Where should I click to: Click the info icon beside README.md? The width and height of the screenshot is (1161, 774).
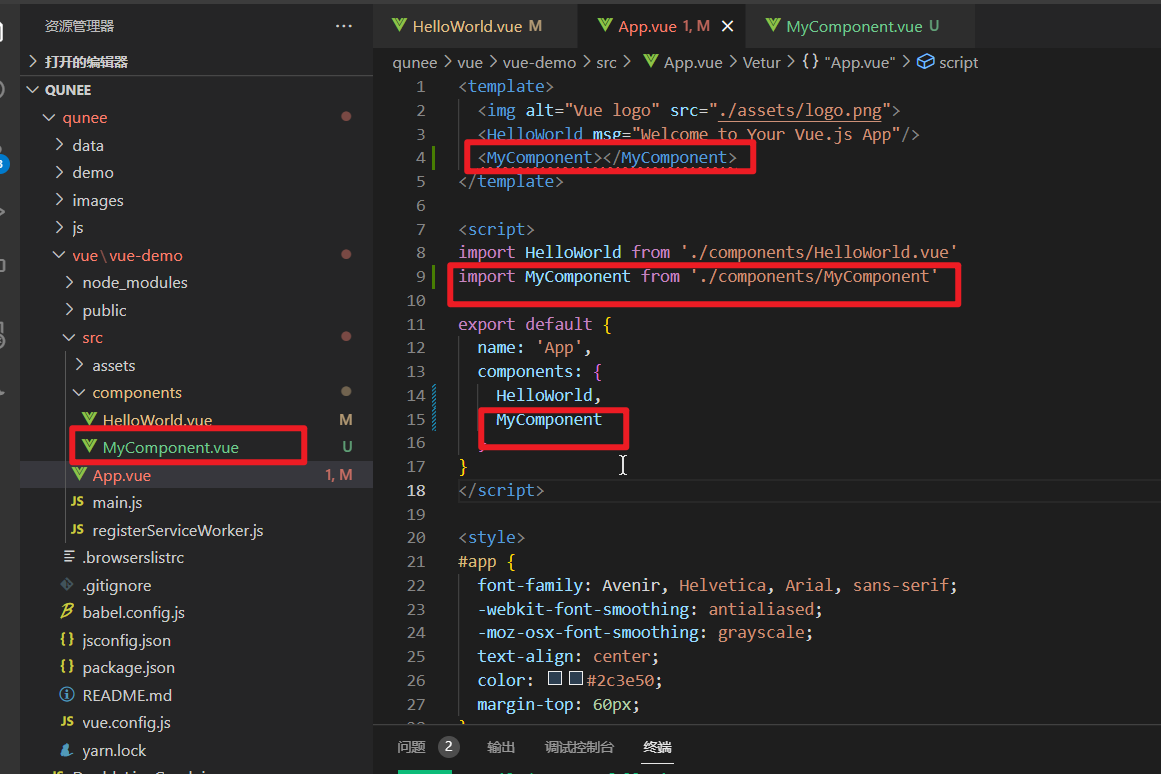coord(67,694)
